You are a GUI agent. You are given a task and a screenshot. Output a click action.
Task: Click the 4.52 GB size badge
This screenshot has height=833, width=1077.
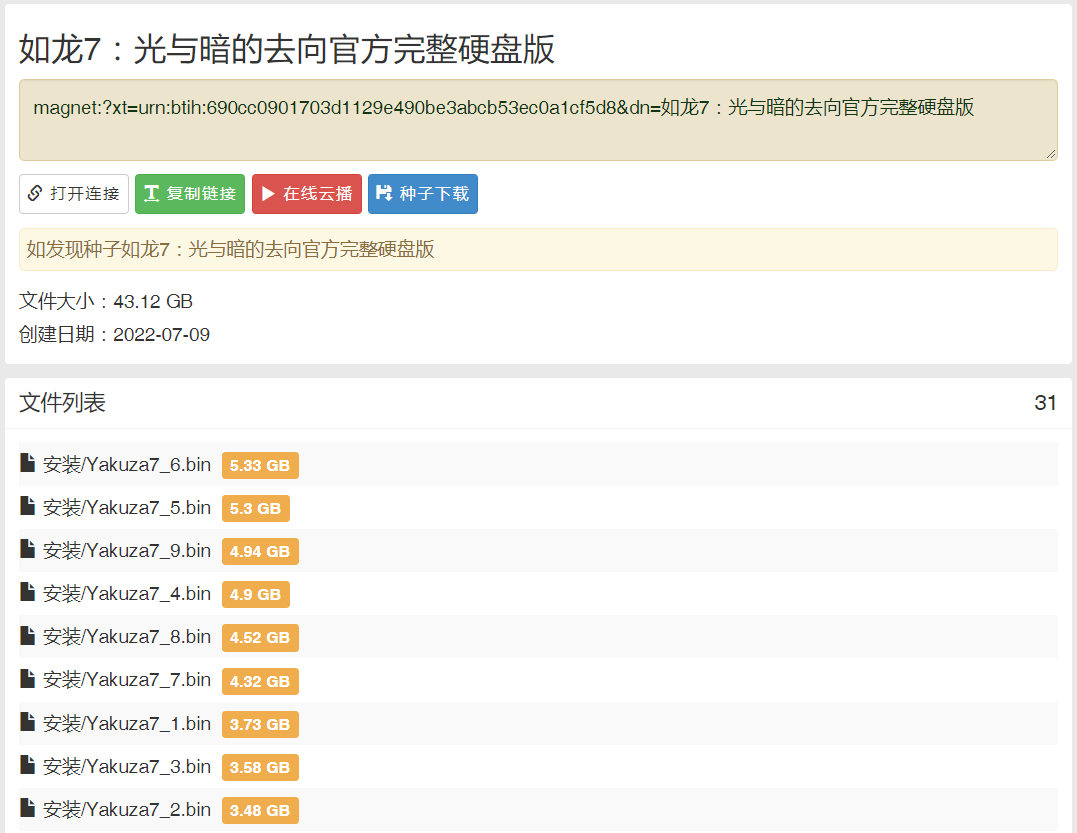tap(260, 638)
